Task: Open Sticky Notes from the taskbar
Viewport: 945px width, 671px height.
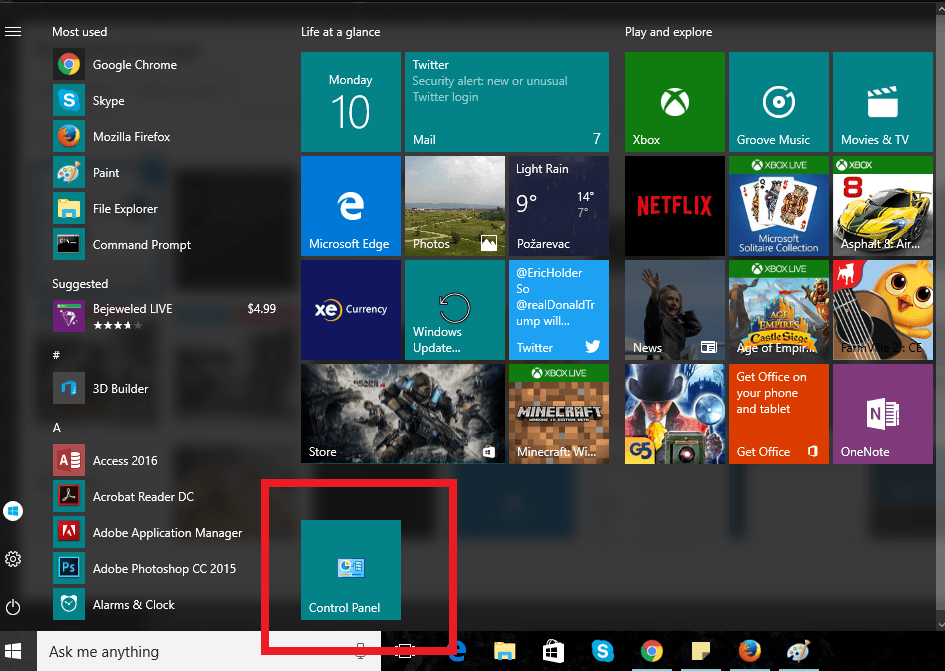Action: pos(700,651)
